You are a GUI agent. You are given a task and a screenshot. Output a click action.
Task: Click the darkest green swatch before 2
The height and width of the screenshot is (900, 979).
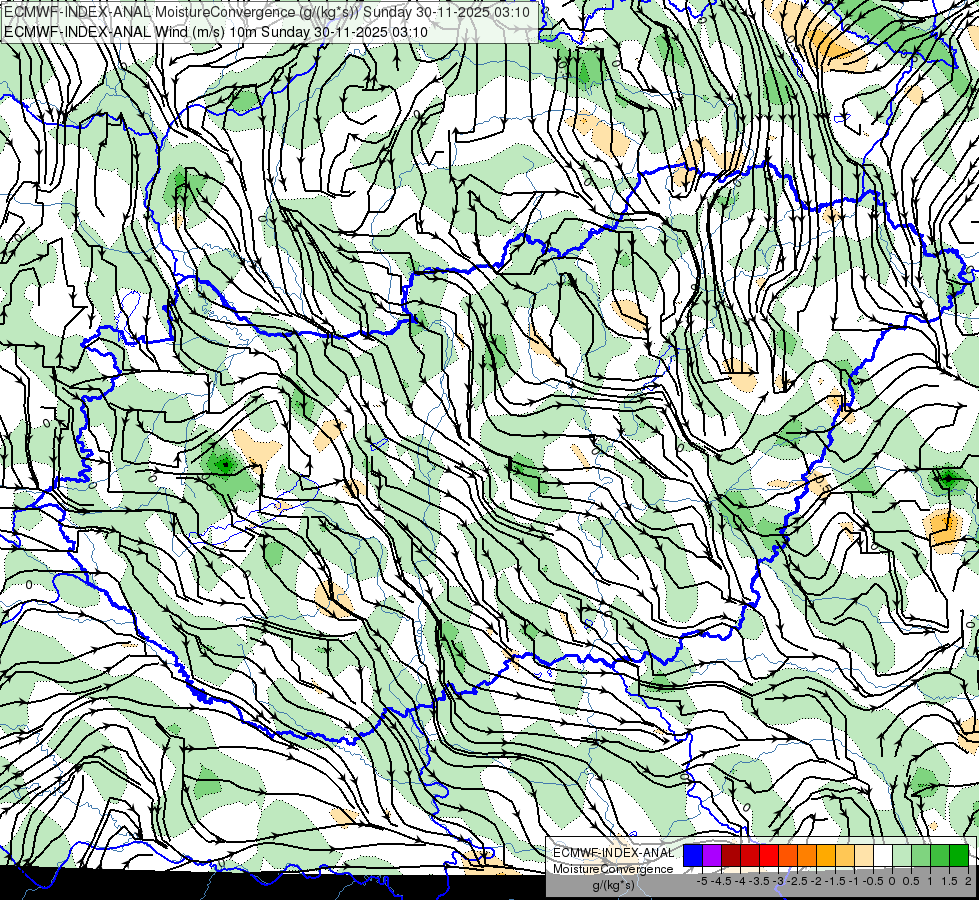pyautogui.click(x=959, y=855)
